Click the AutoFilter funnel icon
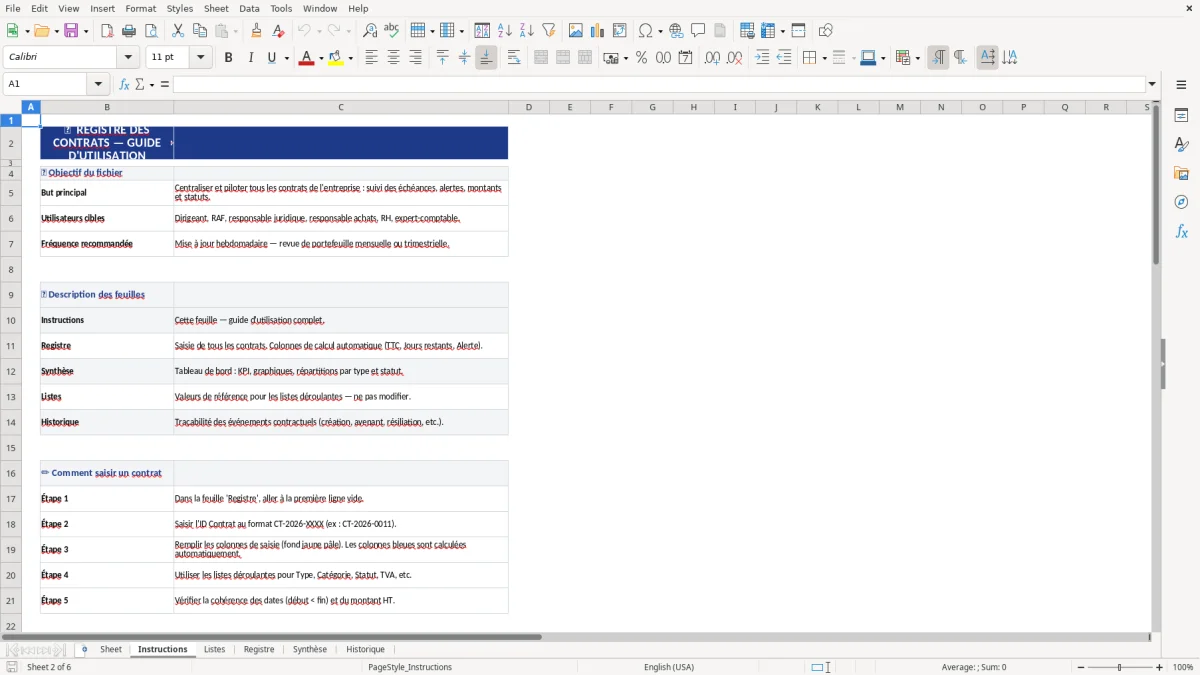The height and width of the screenshot is (675, 1200). pyautogui.click(x=548, y=31)
